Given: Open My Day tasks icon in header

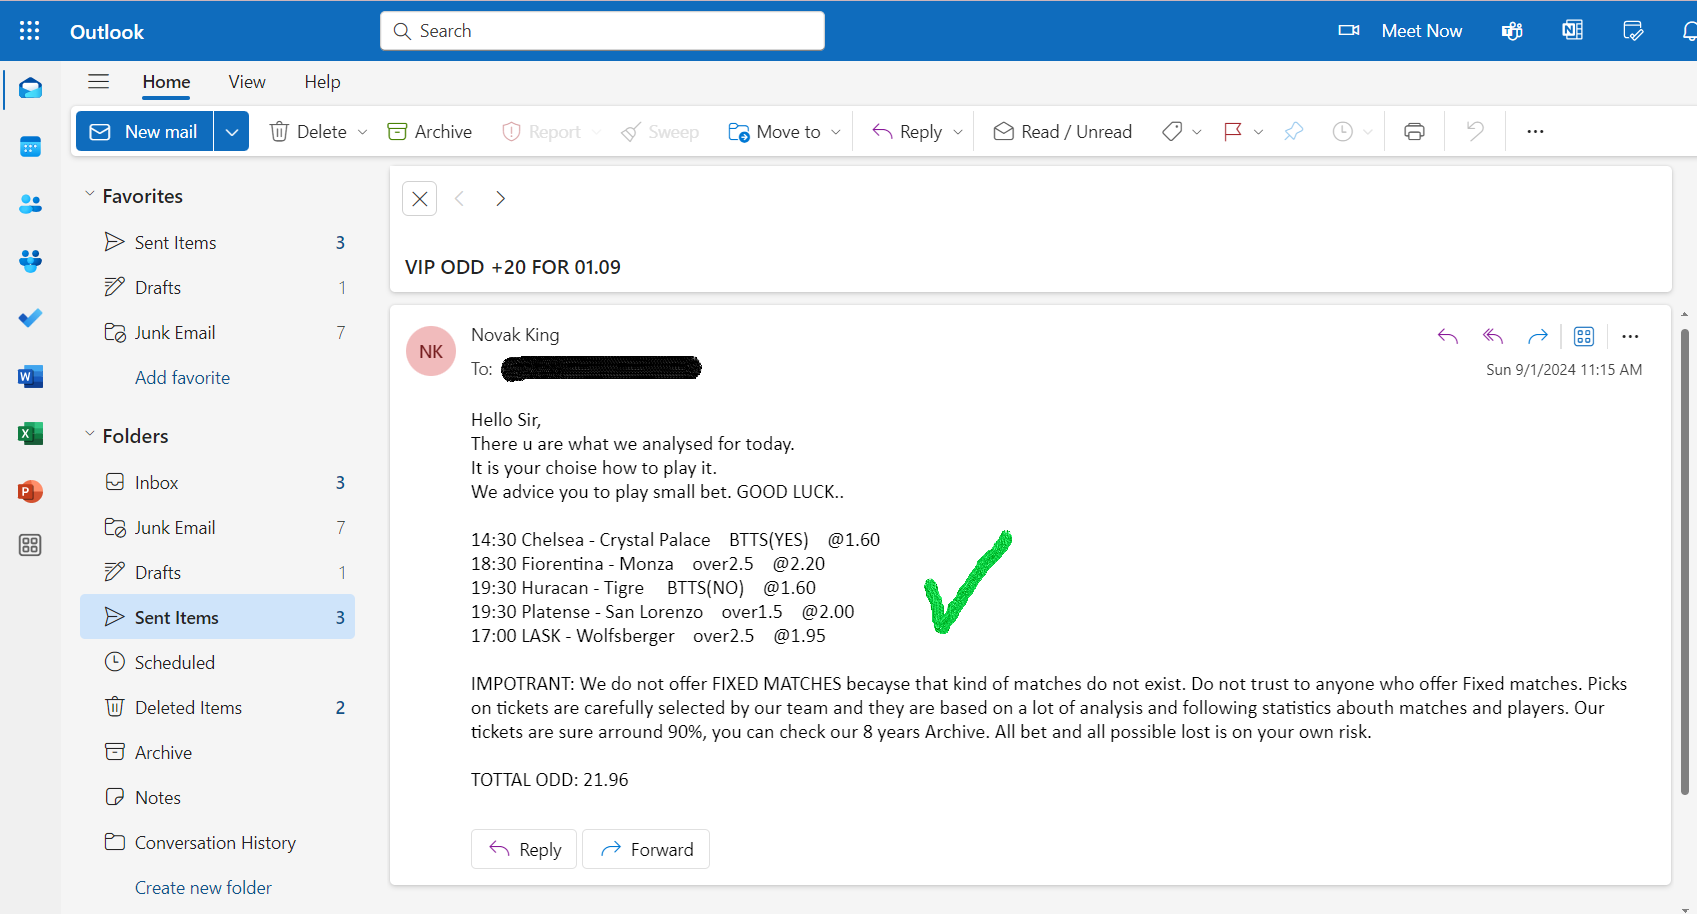Looking at the screenshot, I should point(1633,31).
